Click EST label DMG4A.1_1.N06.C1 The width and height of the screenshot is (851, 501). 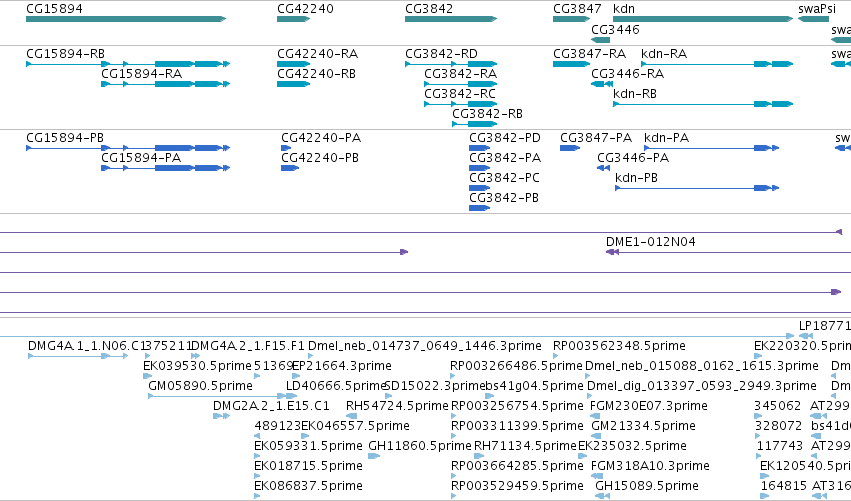(x=85, y=346)
